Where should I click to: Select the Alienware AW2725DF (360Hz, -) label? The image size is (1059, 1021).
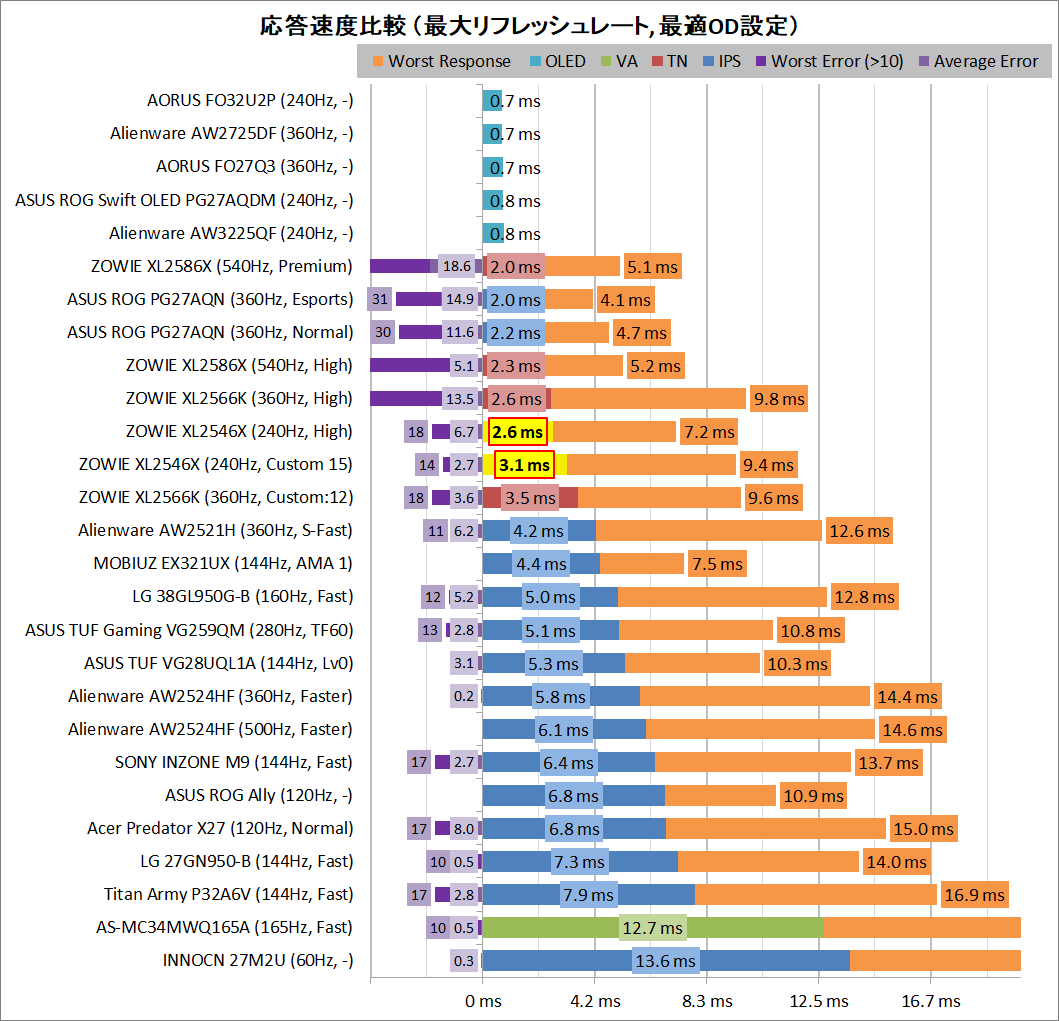(232, 134)
